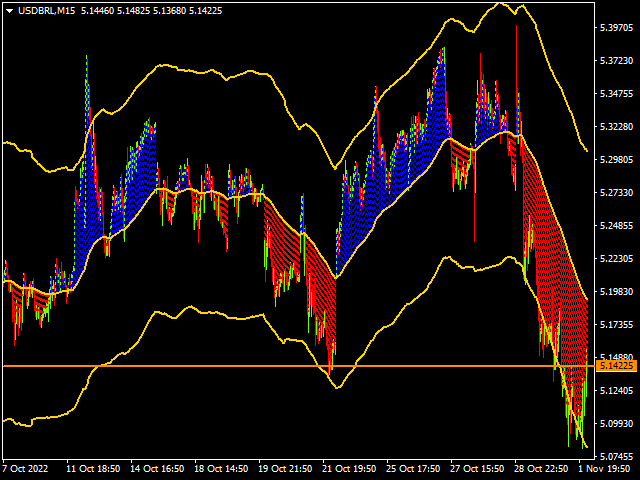
Task: Select price scale value 5.07455
Action: [616, 456]
